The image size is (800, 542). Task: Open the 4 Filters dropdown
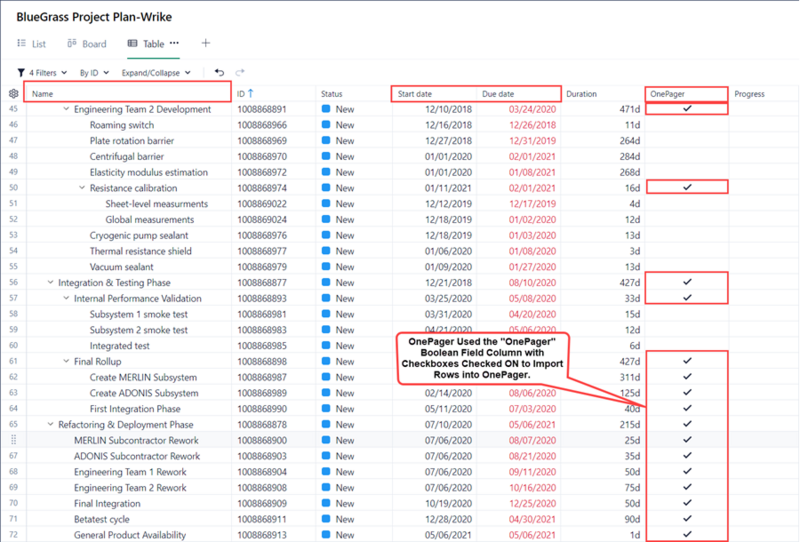click(42, 72)
